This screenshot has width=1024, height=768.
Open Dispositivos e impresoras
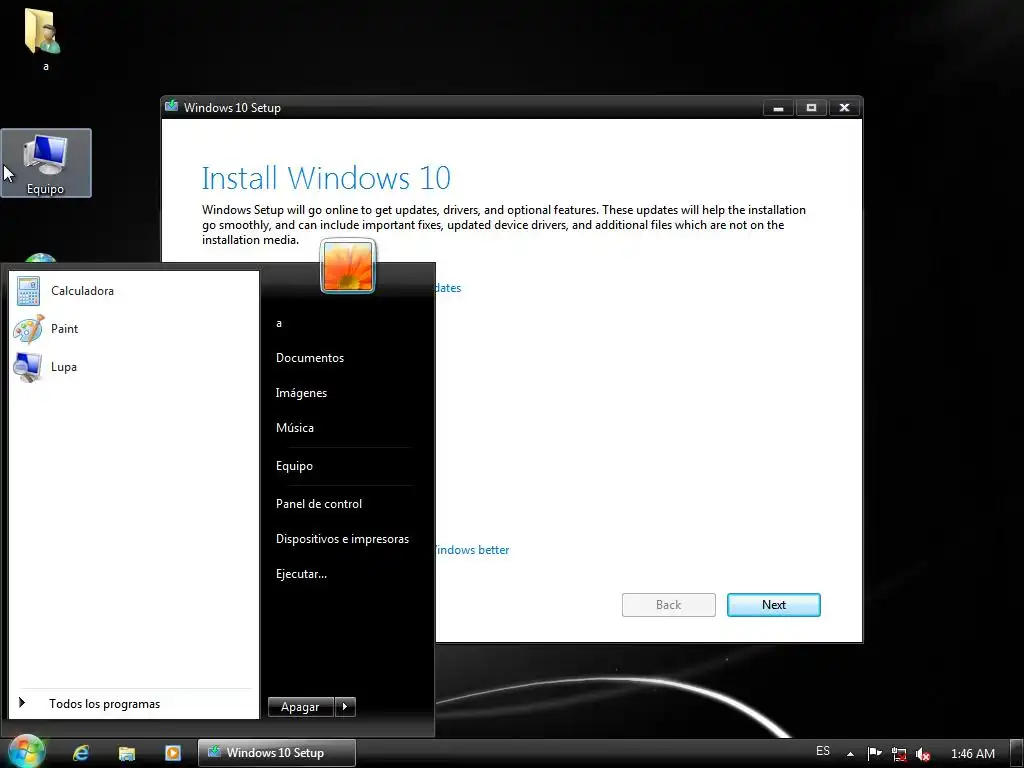[x=342, y=539]
